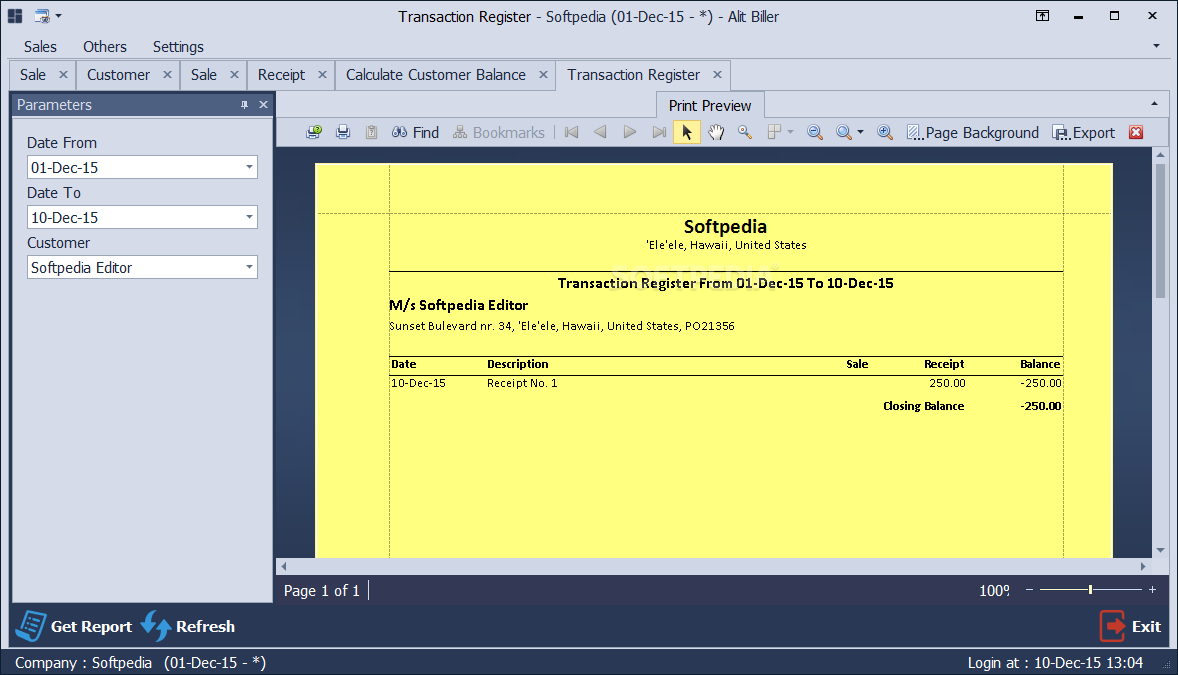The image size is (1178, 675).
Task: Open the Sales menu
Action: point(40,47)
